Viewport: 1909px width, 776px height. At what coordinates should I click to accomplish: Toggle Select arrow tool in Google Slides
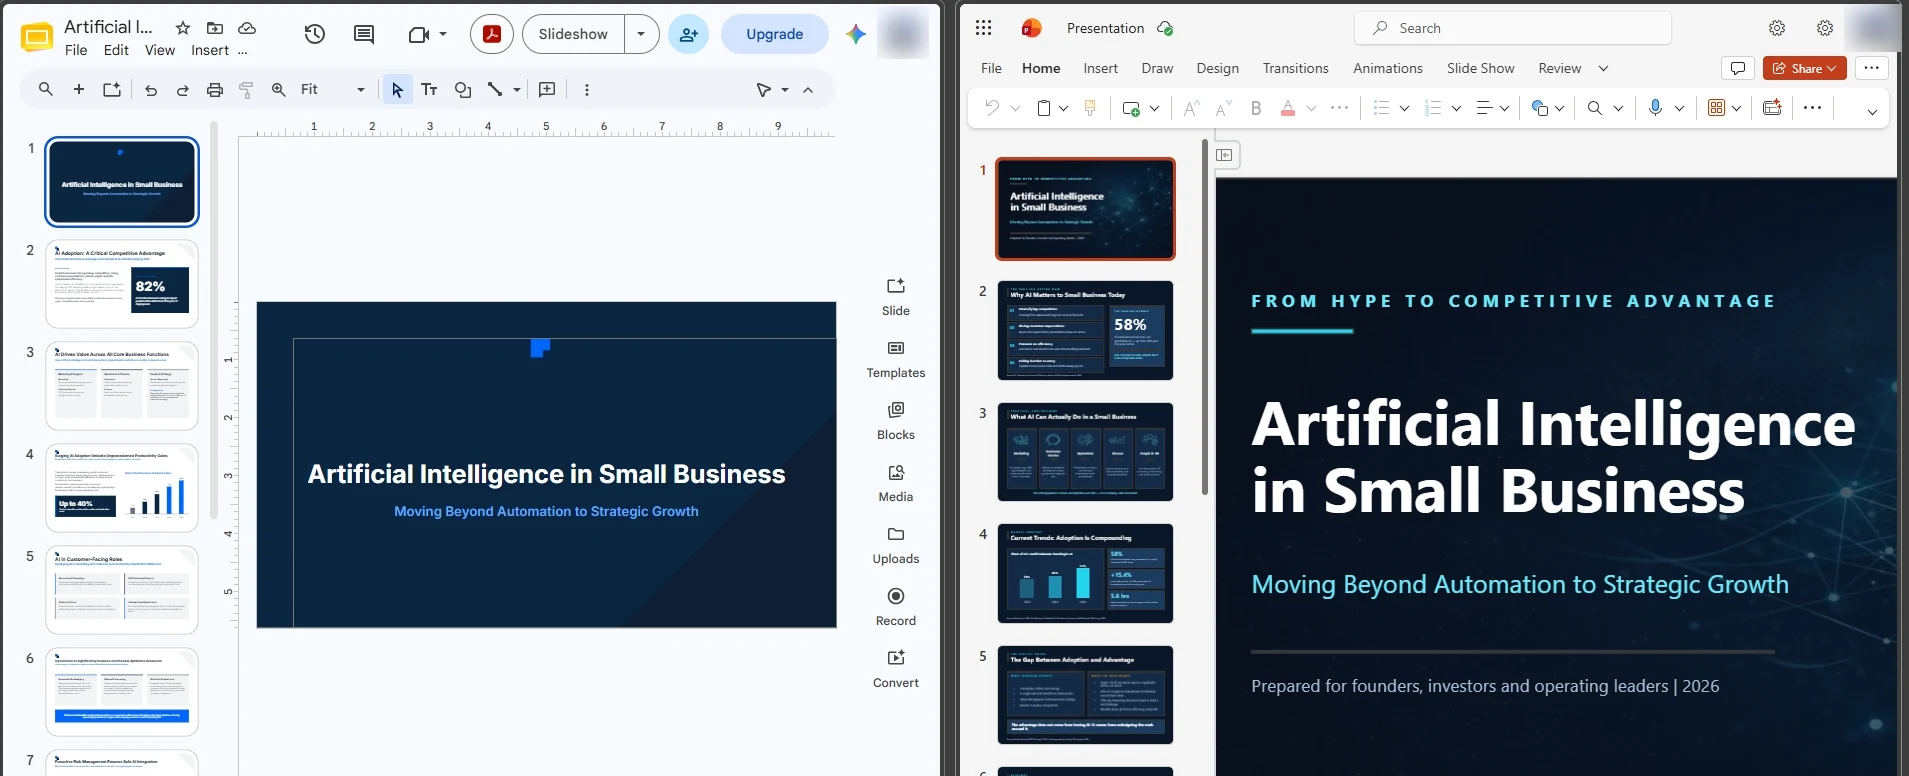[x=397, y=90]
